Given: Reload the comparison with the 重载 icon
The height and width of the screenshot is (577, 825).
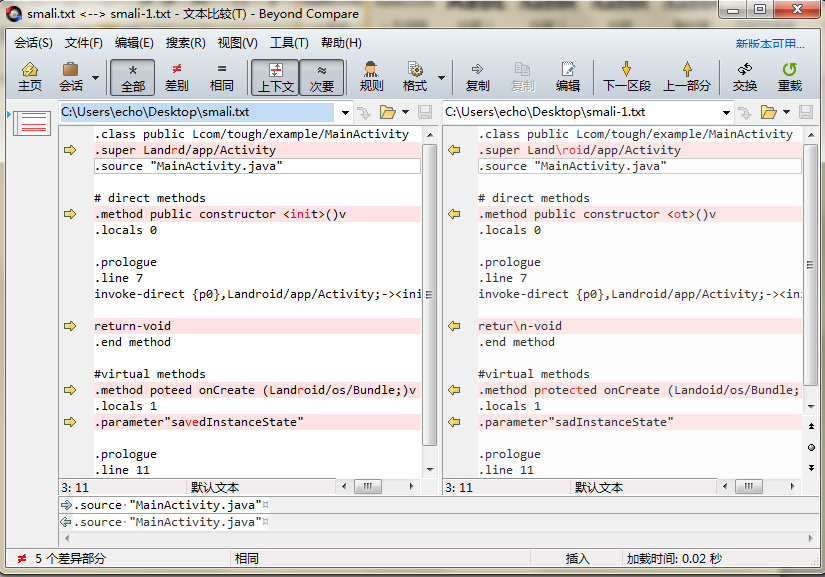Looking at the screenshot, I should pyautogui.click(x=789, y=77).
